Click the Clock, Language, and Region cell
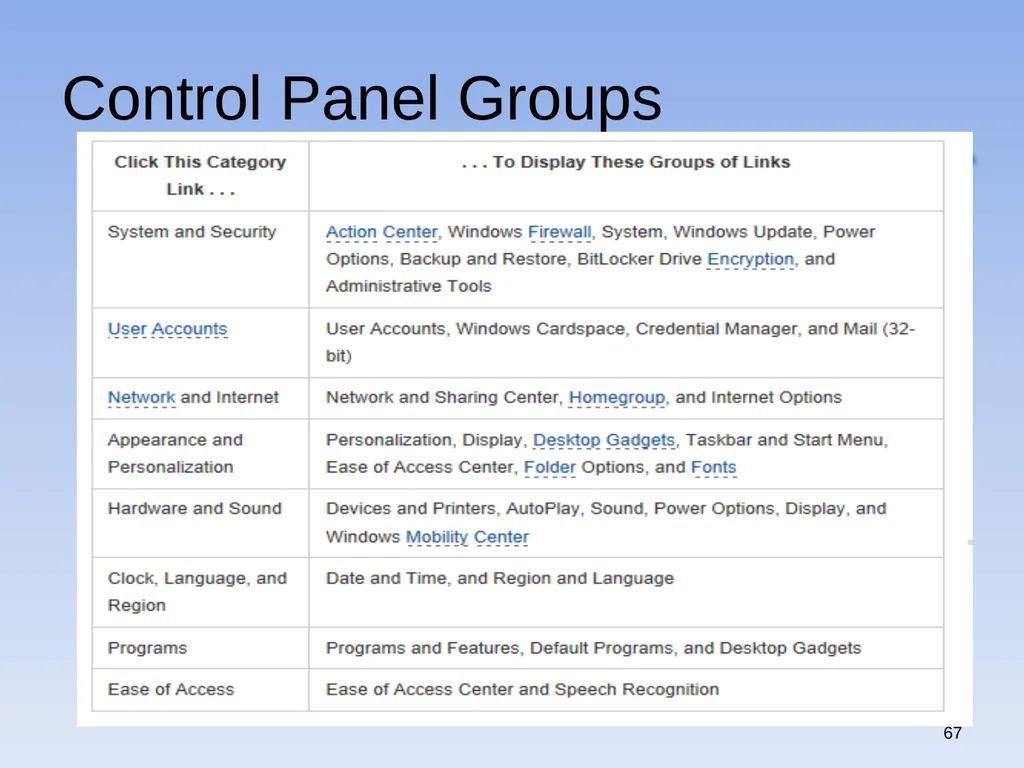 (200, 592)
